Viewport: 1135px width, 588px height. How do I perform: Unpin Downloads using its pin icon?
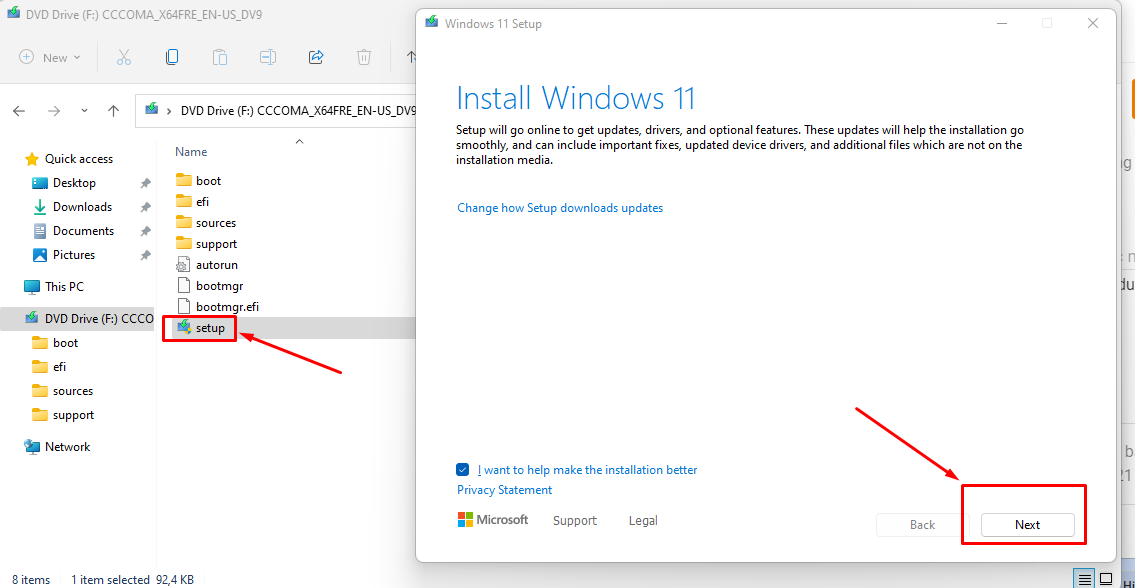click(145, 207)
